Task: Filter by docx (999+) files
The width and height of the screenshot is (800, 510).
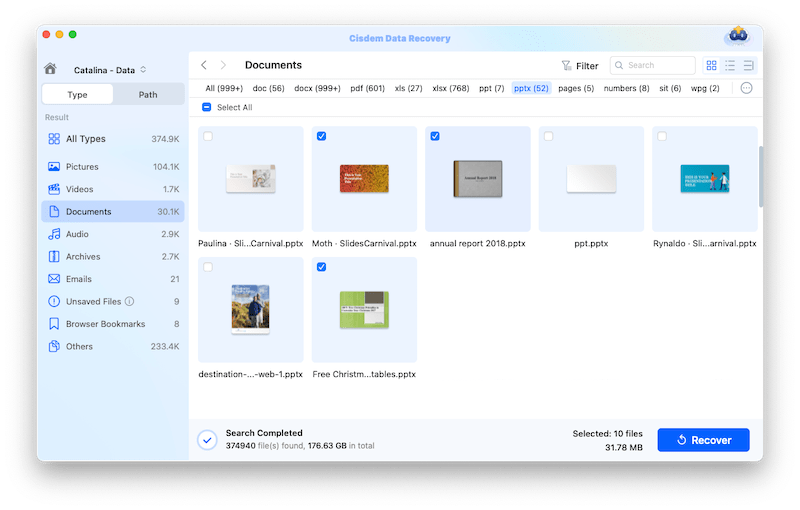Action: pyautogui.click(x=317, y=88)
